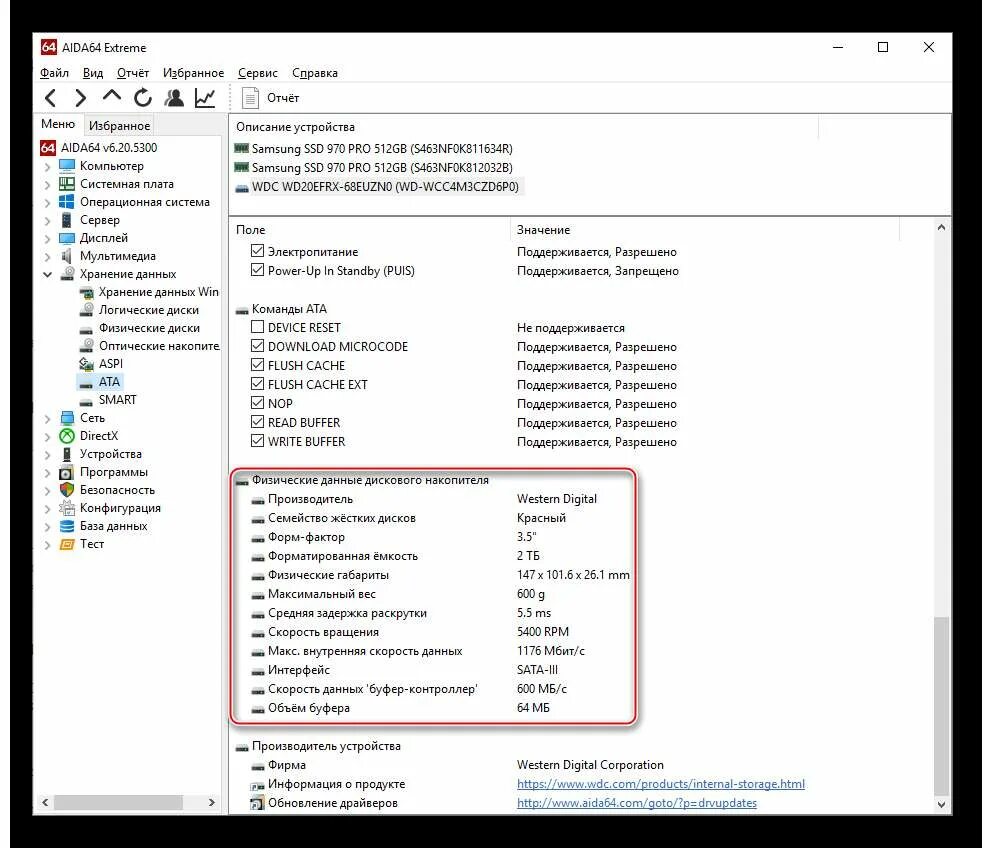Toggle the FLUSH CACHE checkbox
Screen dimensions: 985x848
pyautogui.click(x=257, y=364)
